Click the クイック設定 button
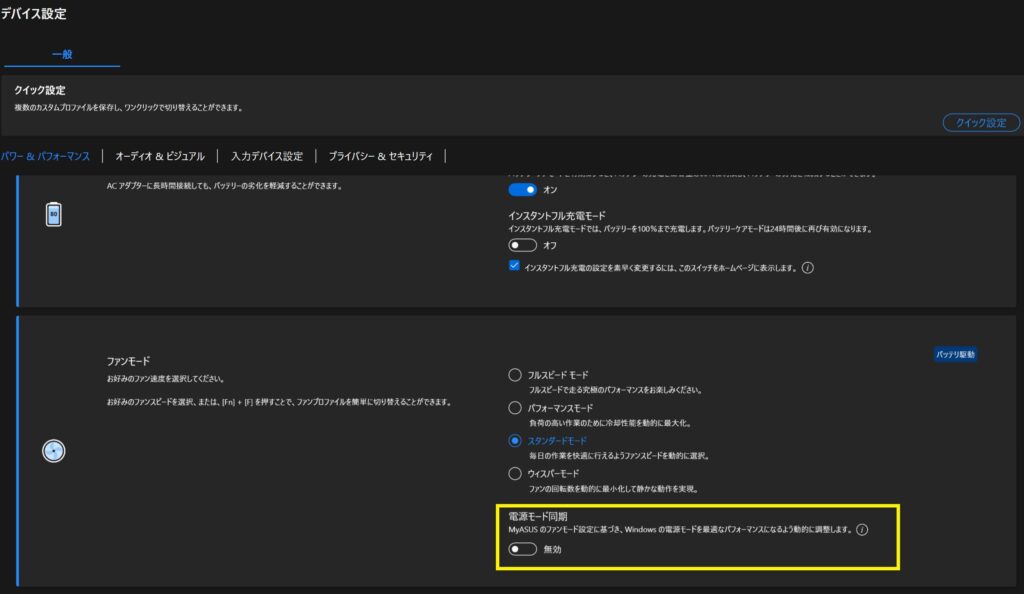The height and width of the screenshot is (594, 1024). pyautogui.click(x=982, y=121)
